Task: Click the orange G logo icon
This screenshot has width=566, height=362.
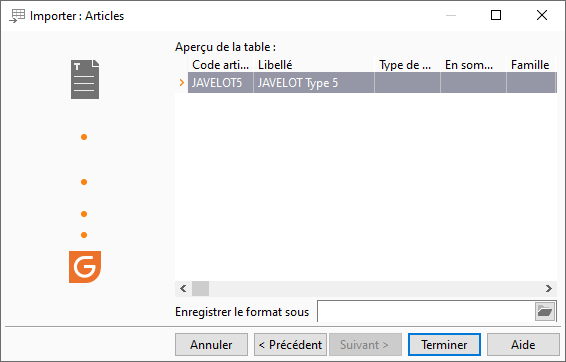Action: point(85,267)
